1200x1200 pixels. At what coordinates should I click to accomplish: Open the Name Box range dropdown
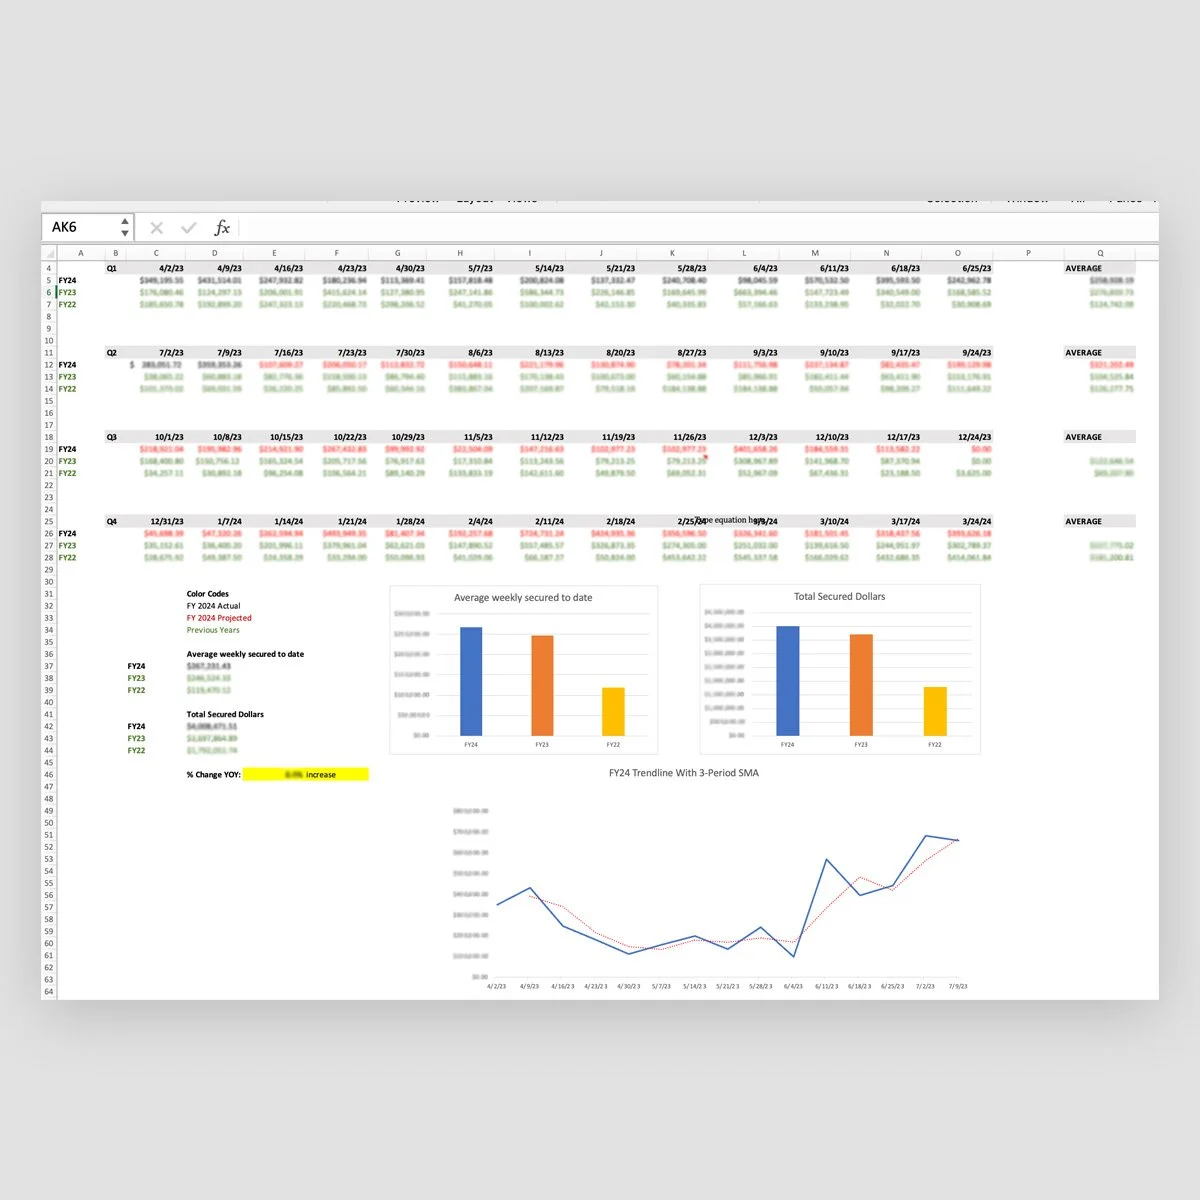tap(124, 227)
